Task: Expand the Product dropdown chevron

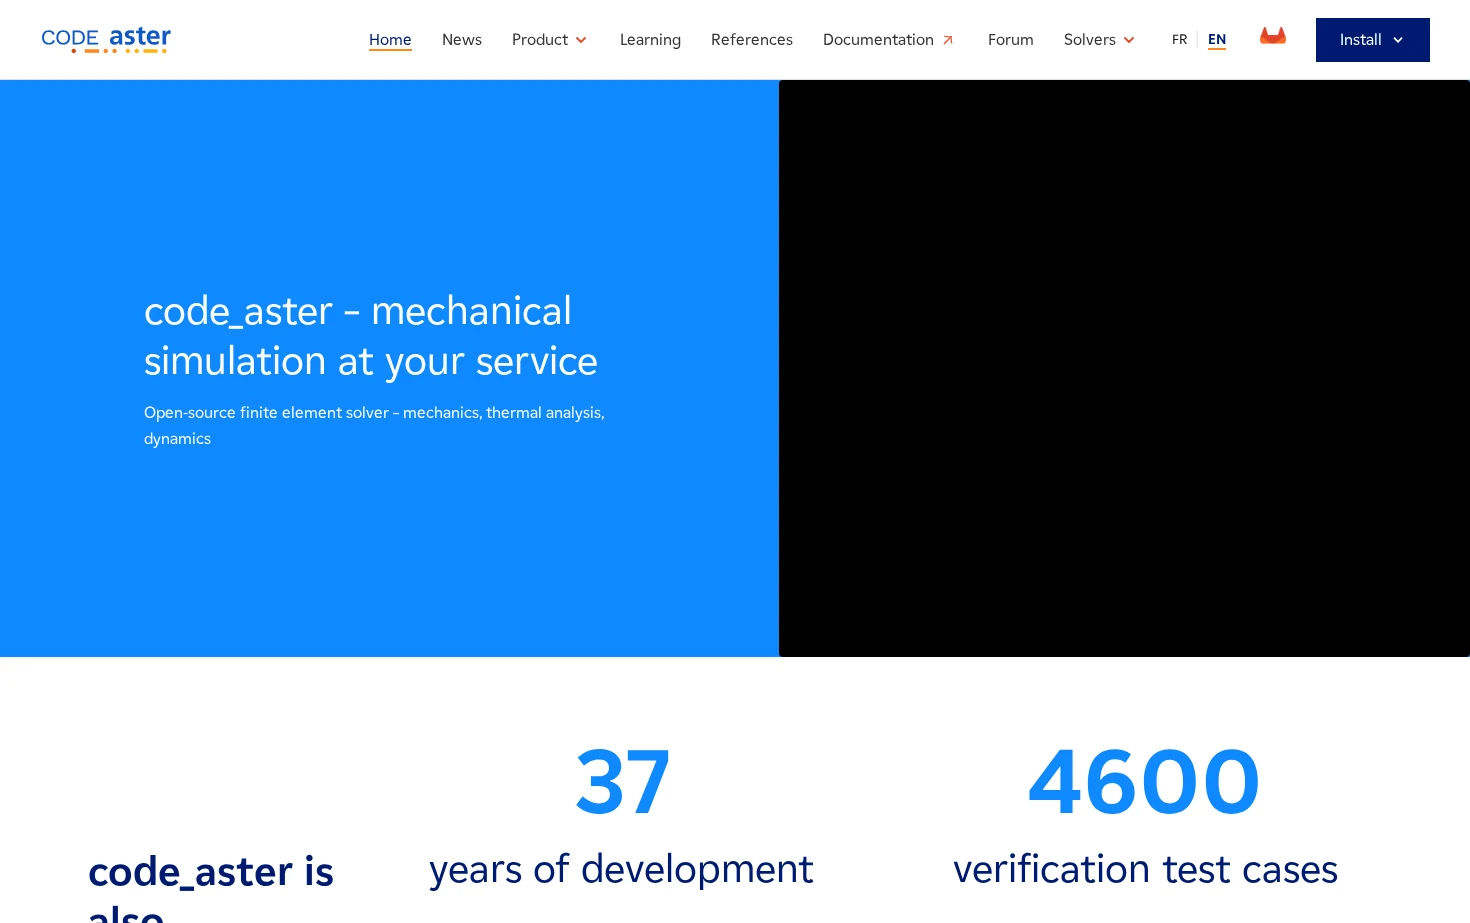Action: point(581,40)
